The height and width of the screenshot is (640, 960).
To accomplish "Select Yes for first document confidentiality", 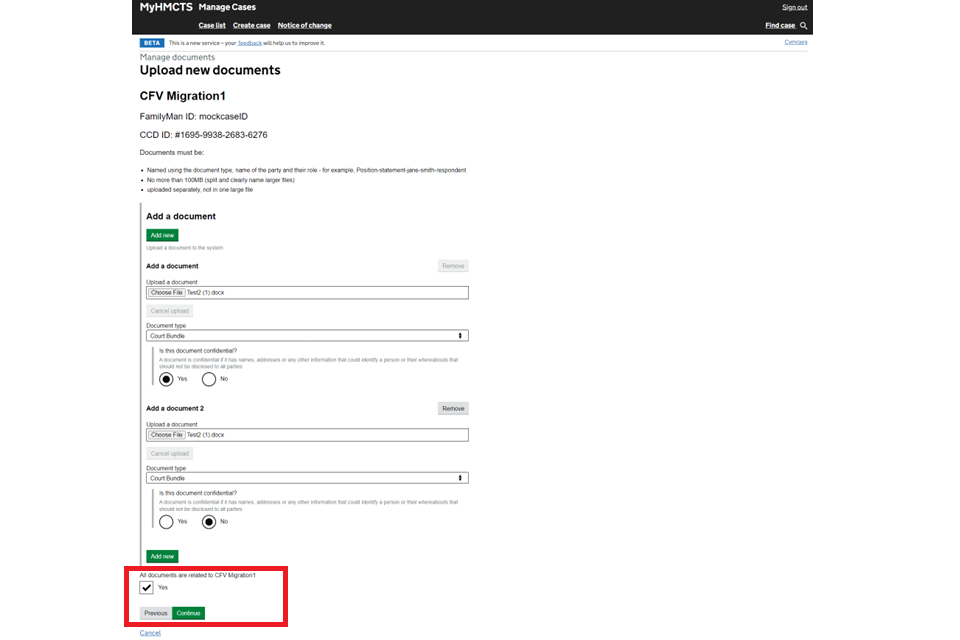I will coord(166,379).
